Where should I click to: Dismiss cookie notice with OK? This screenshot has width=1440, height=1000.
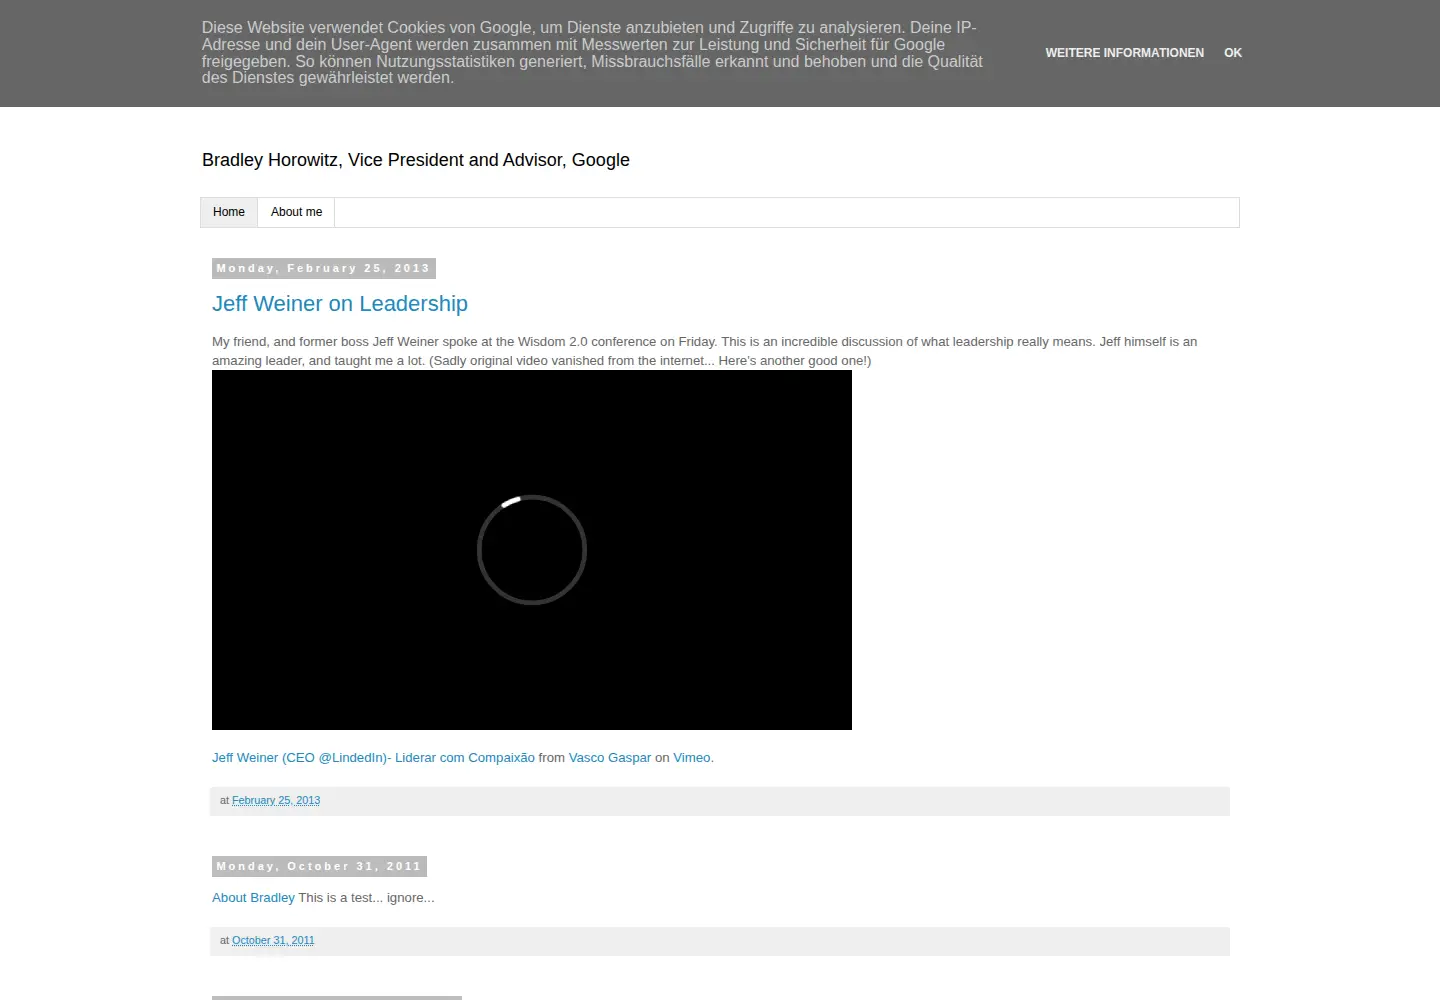pyautogui.click(x=1232, y=53)
